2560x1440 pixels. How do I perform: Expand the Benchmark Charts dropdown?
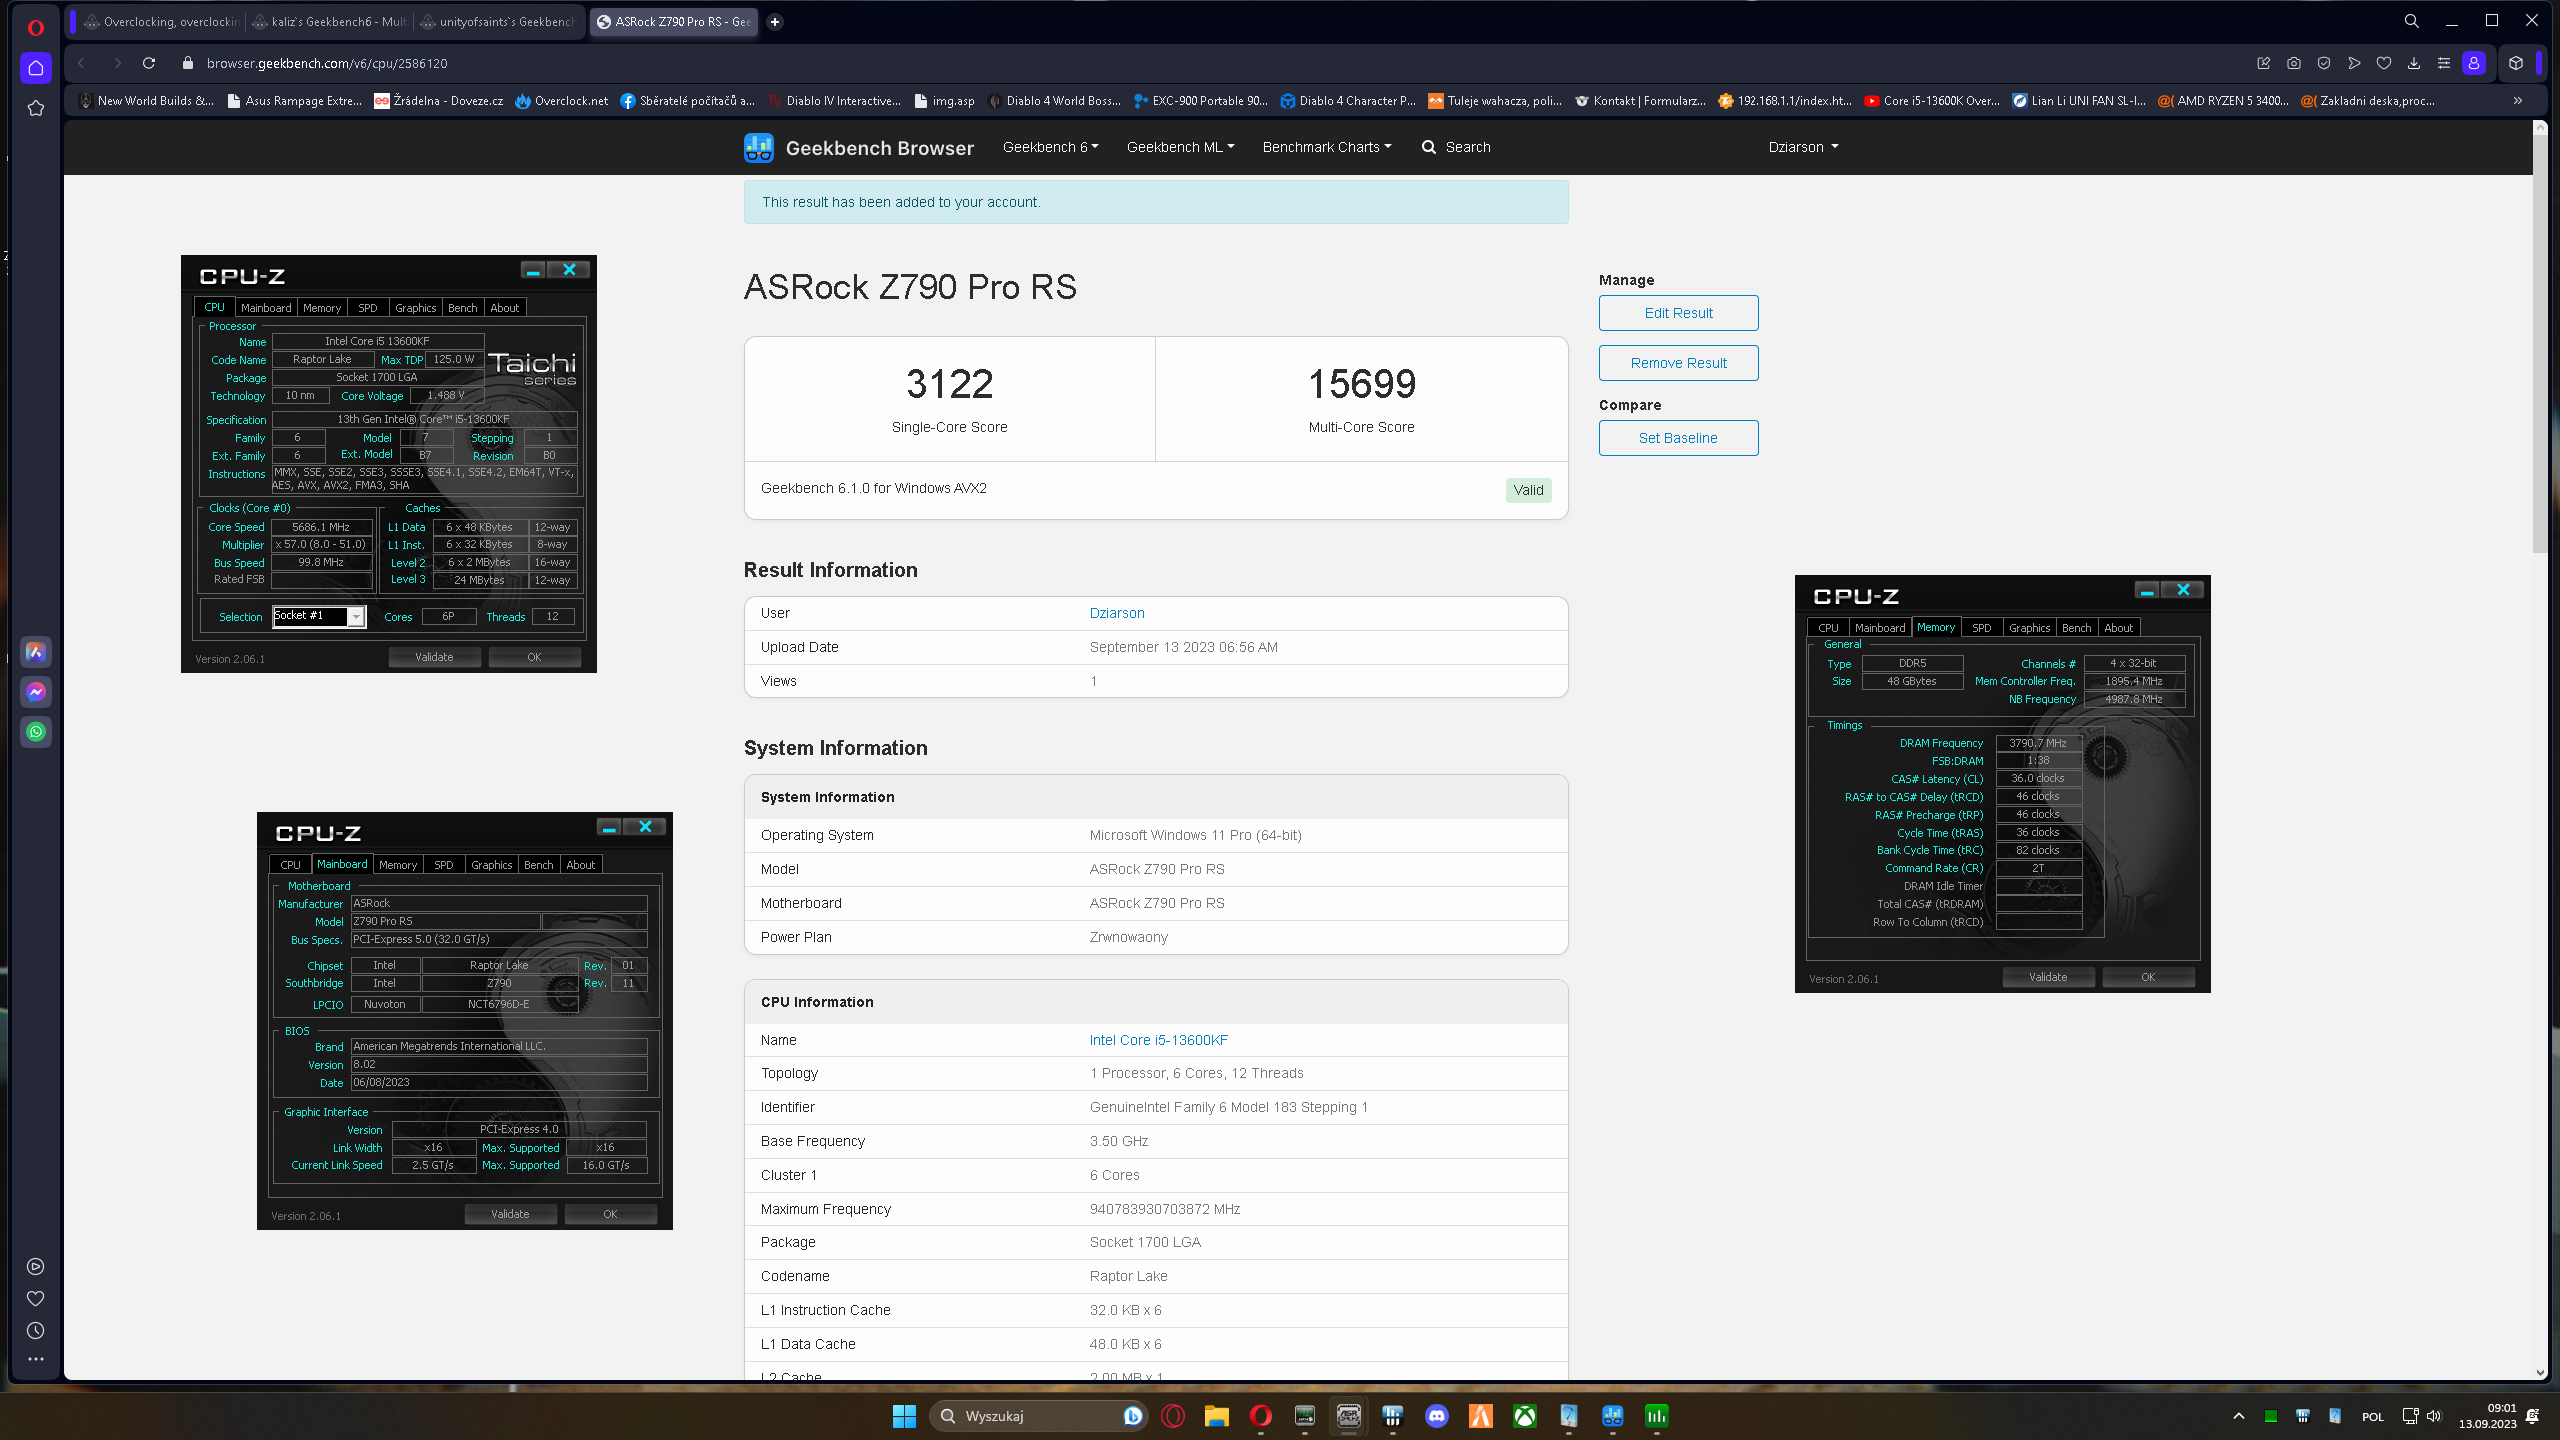(x=1326, y=147)
